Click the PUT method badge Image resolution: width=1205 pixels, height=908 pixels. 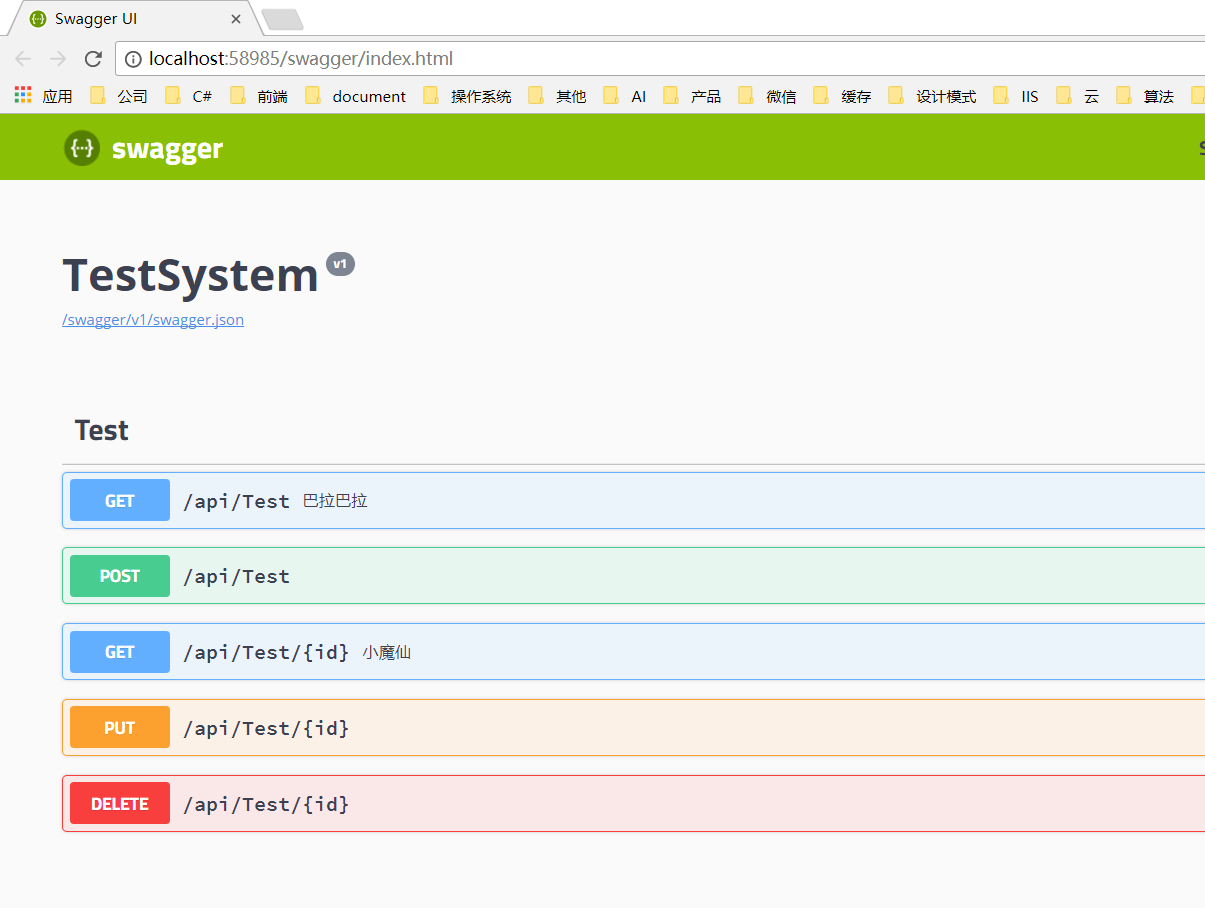coord(120,728)
